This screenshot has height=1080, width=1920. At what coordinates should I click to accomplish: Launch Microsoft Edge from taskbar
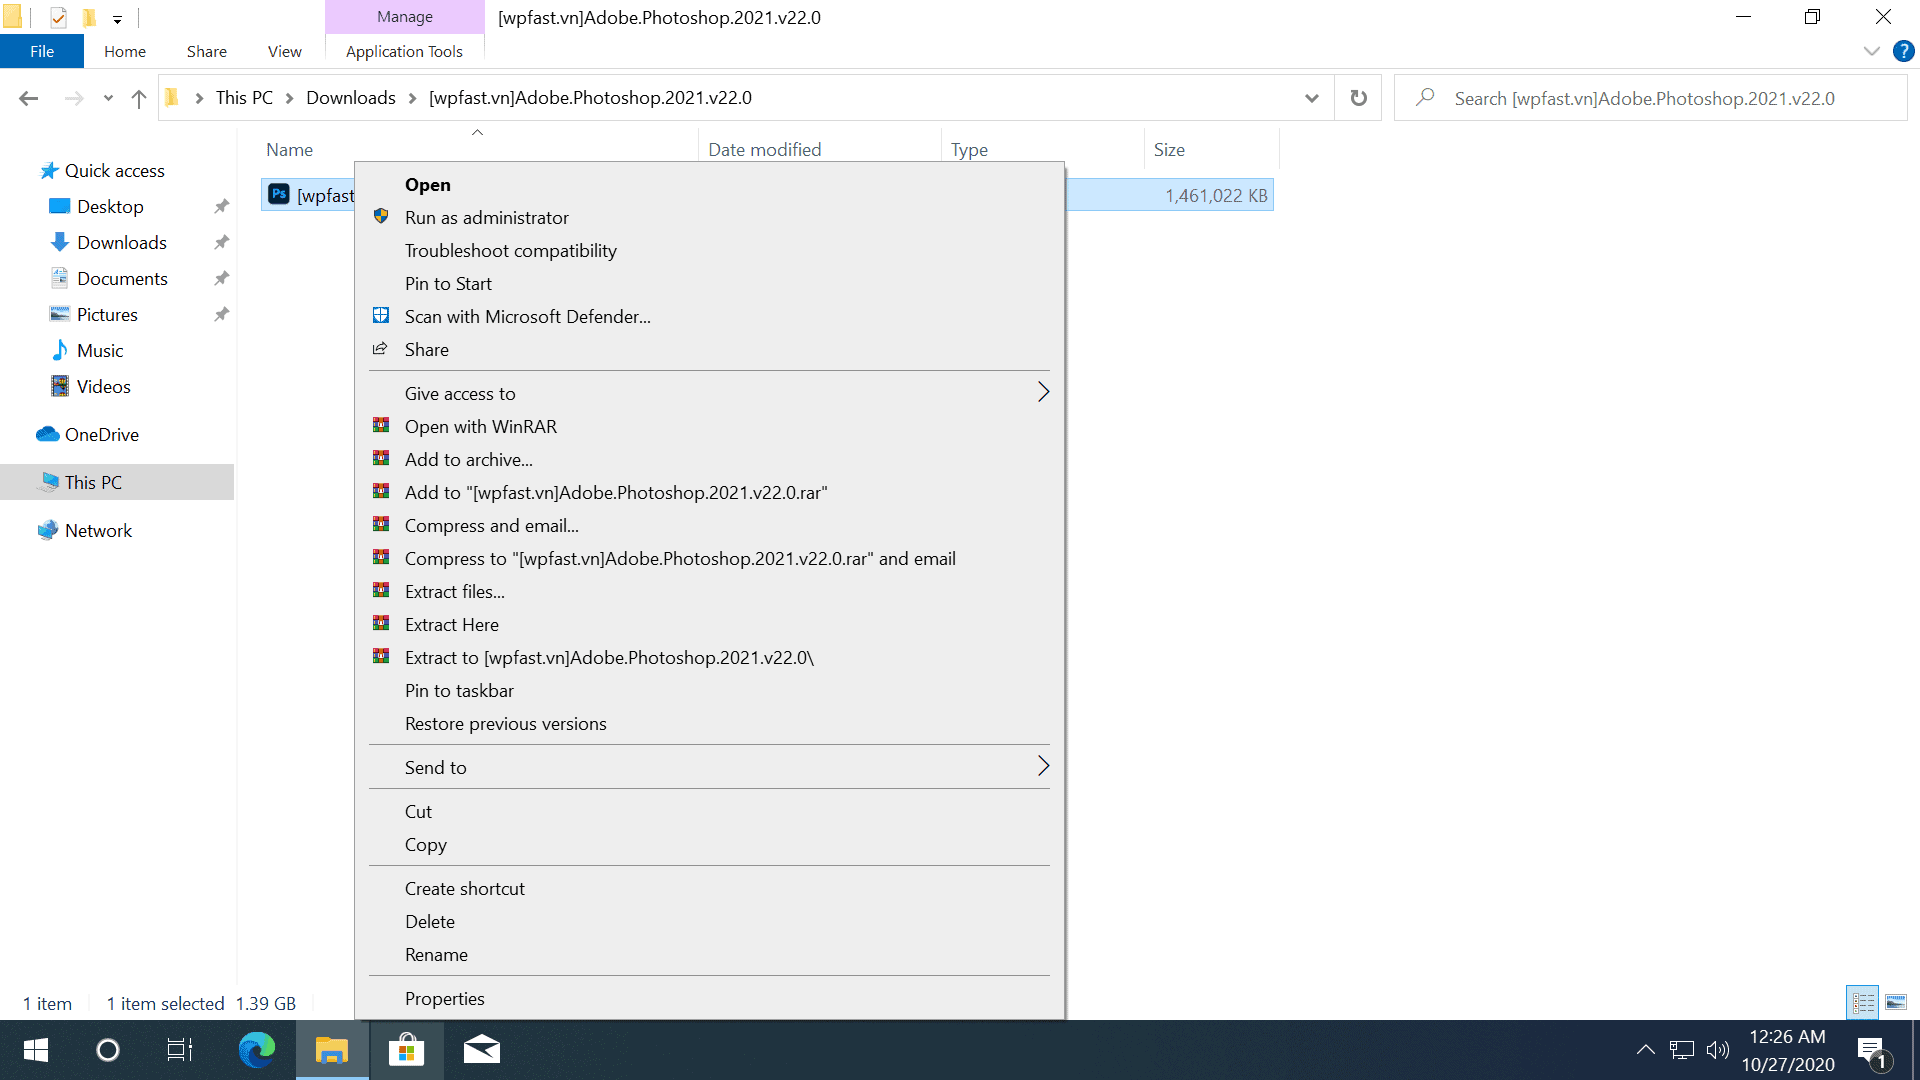tap(256, 1050)
